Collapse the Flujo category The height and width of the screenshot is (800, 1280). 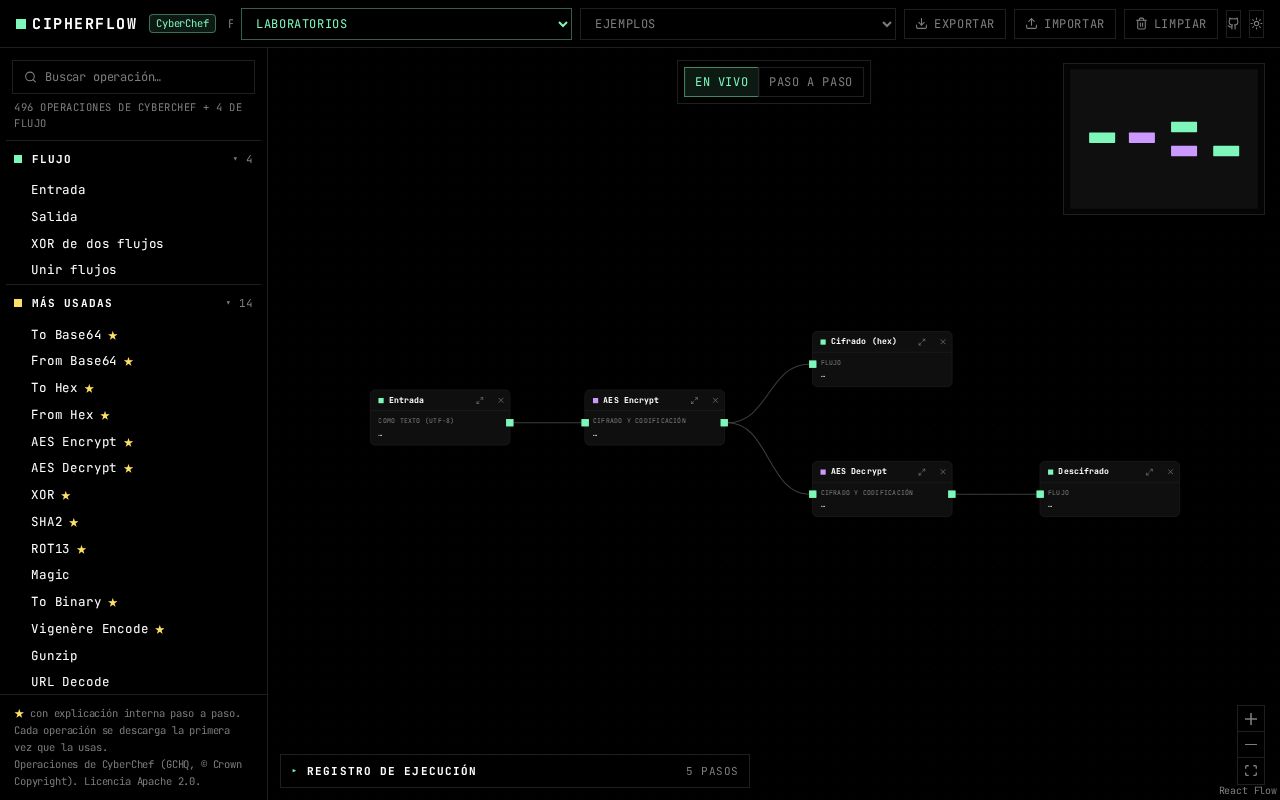[133, 159]
